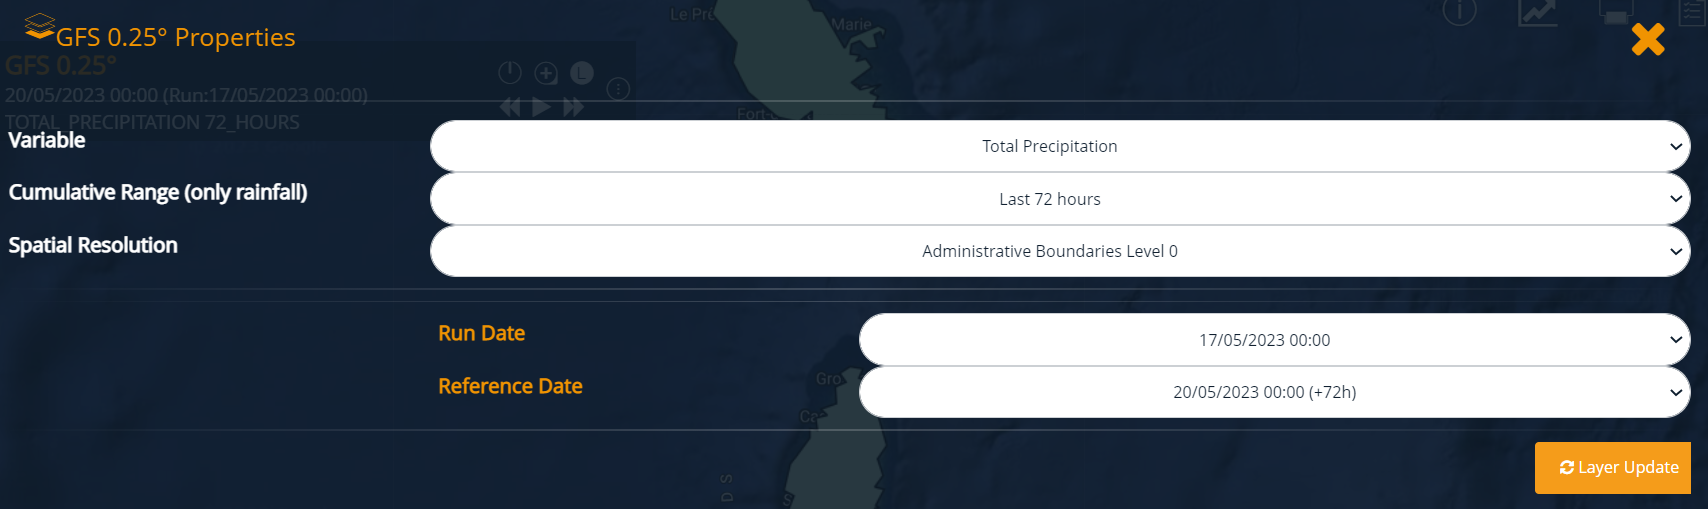The height and width of the screenshot is (509, 1708).
Task: Click the dimmed L circle icon in the layer panel
Action: (x=582, y=72)
